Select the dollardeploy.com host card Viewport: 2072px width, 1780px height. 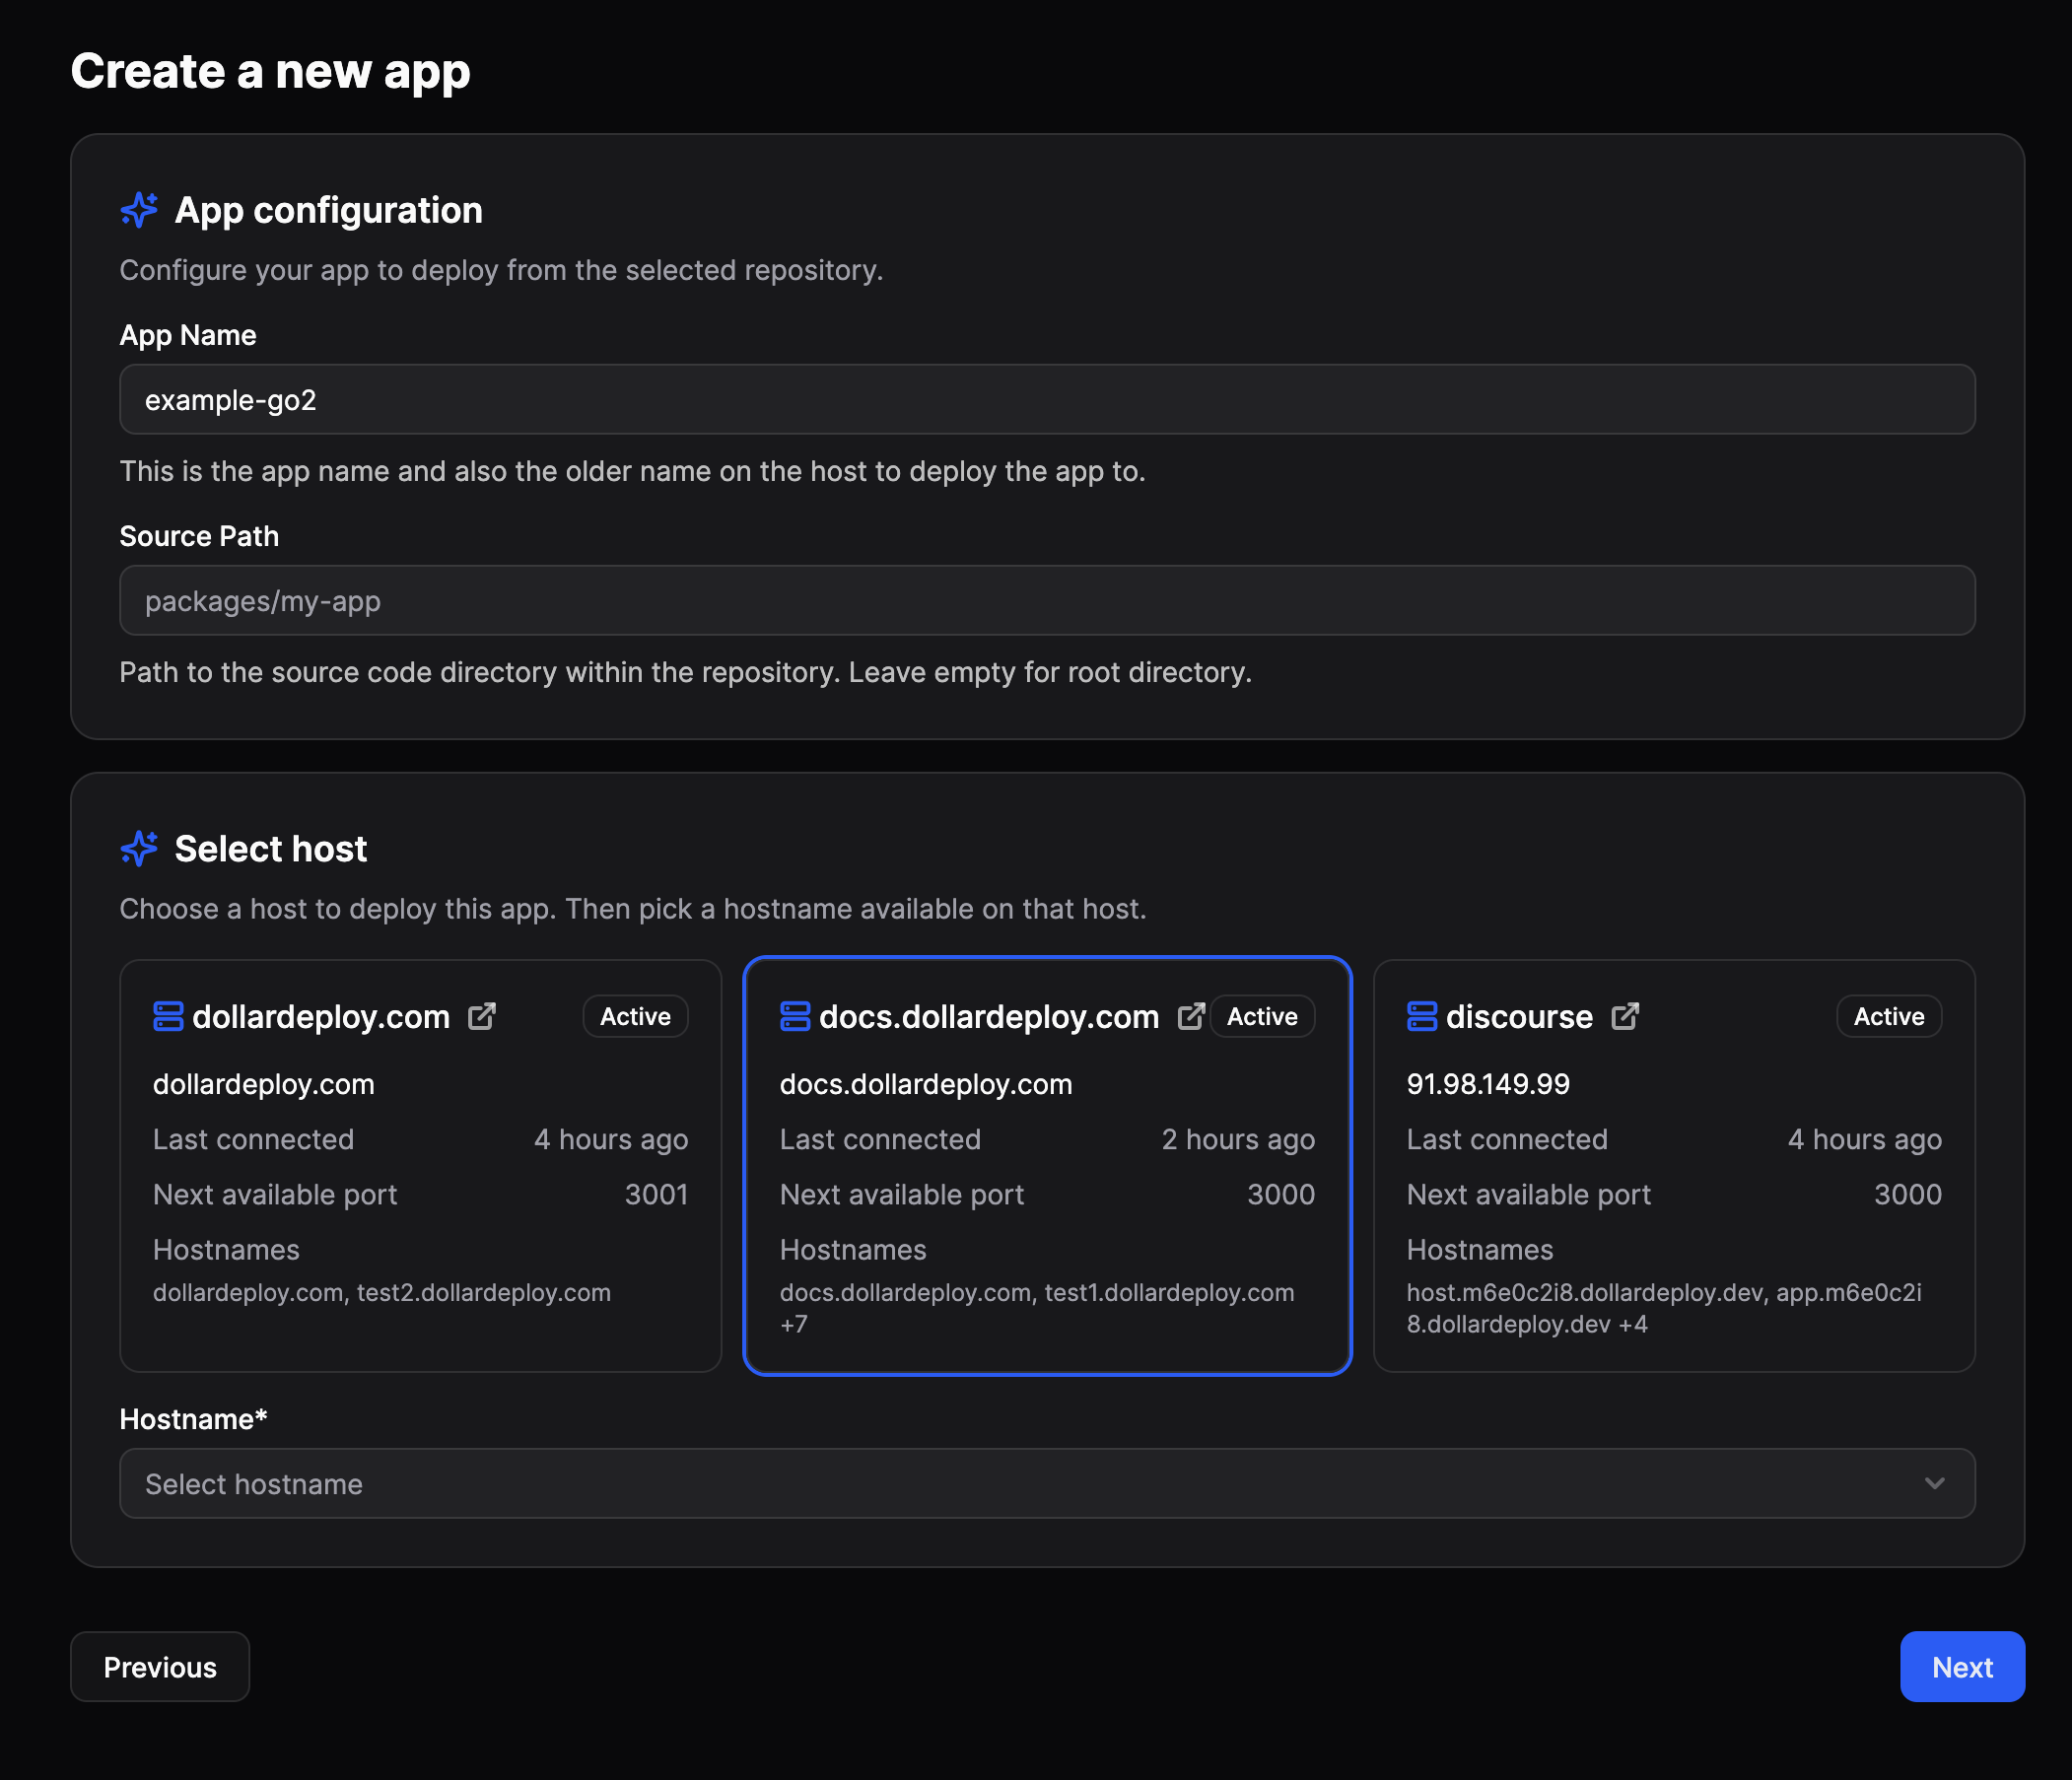[420, 1180]
